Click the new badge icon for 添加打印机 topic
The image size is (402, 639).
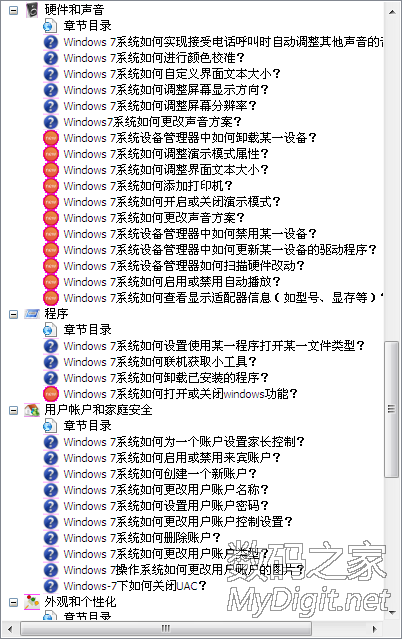(x=51, y=186)
